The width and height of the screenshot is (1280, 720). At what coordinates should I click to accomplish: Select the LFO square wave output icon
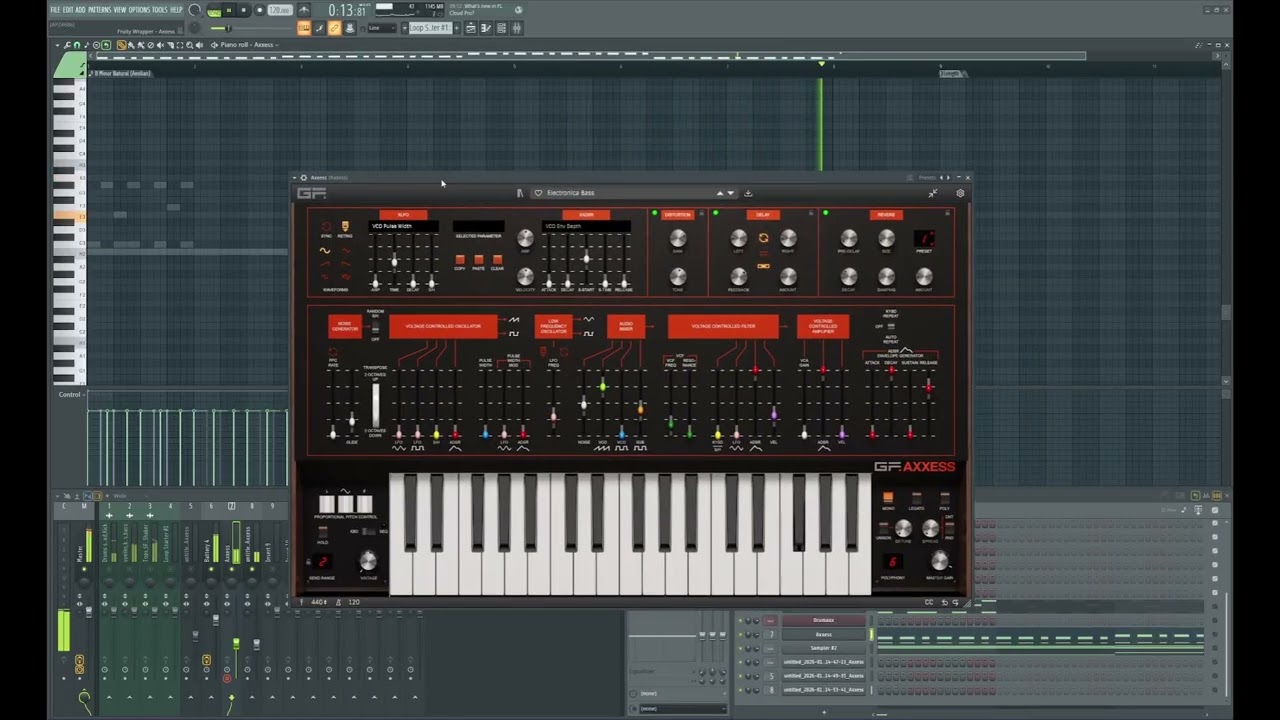(x=588, y=333)
